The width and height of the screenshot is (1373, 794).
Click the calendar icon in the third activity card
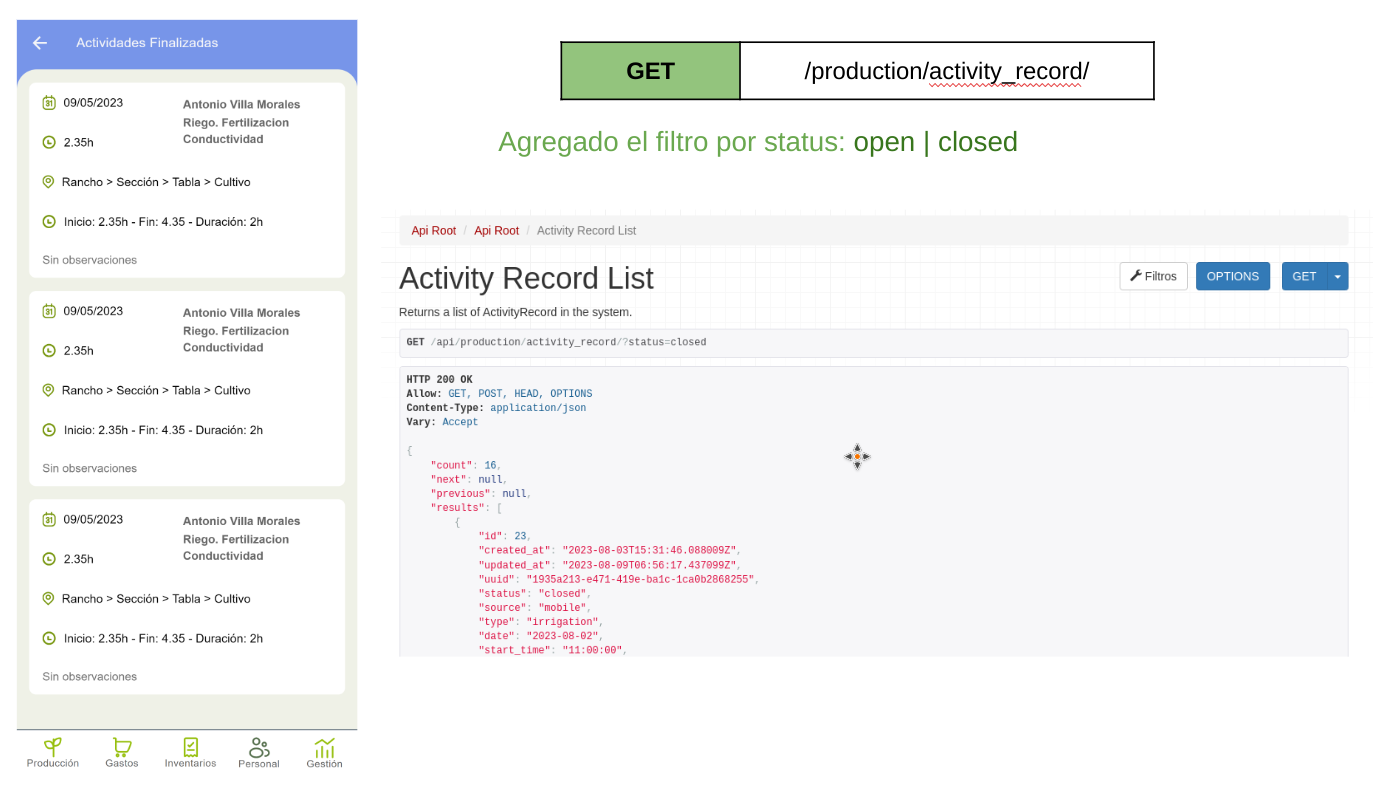point(49,519)
